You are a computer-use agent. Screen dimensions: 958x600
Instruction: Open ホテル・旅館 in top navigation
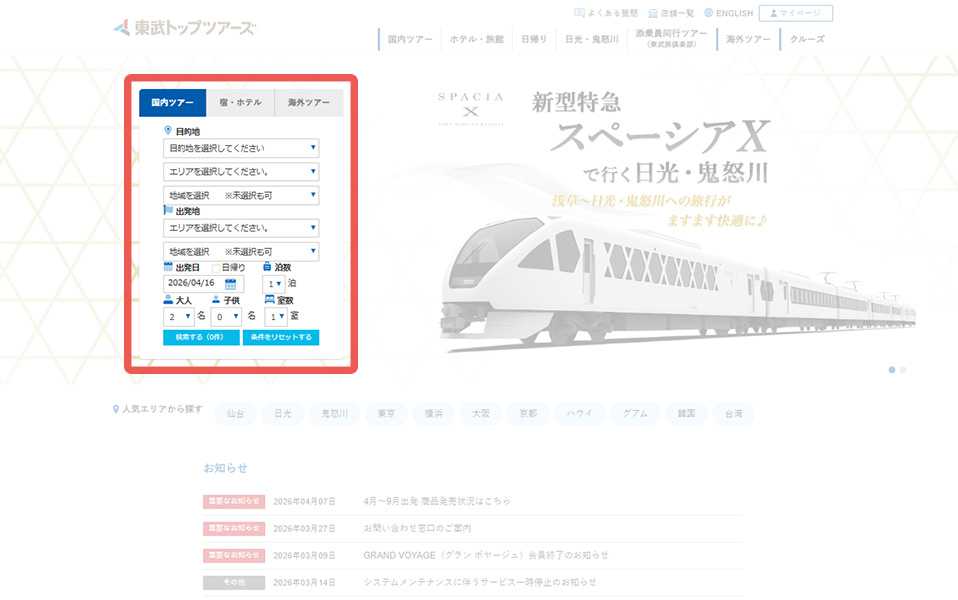coord(477,39)
